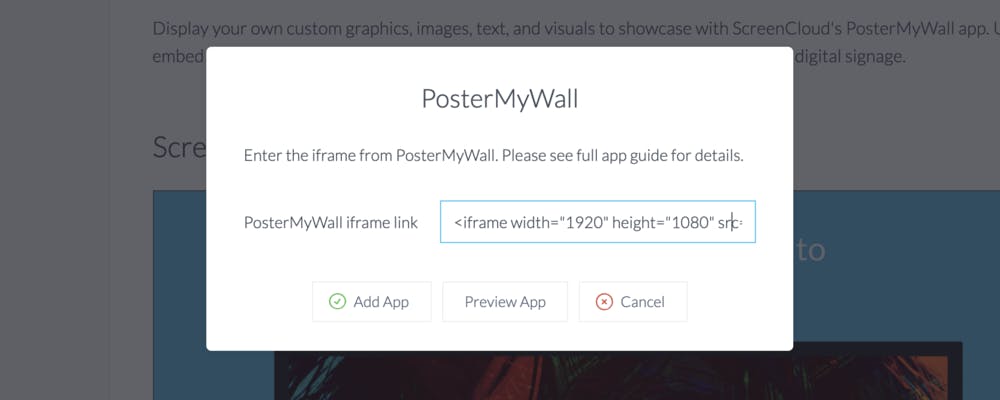The width and height of the screenshot is (1000, 400).
Task: Click the green checkmark icon on Add App
Action: tap(337, 301)
